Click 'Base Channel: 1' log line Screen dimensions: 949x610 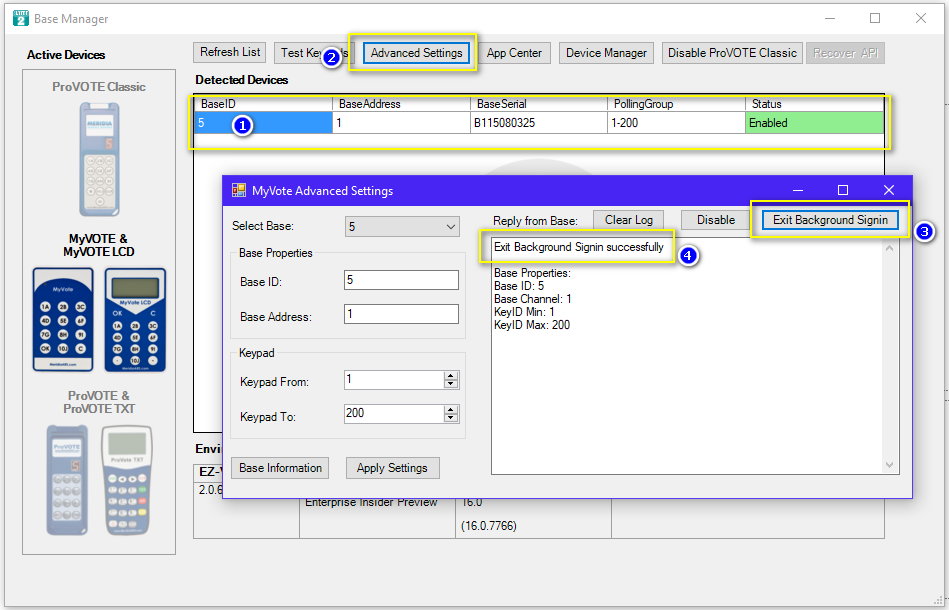tap(533, 299)
